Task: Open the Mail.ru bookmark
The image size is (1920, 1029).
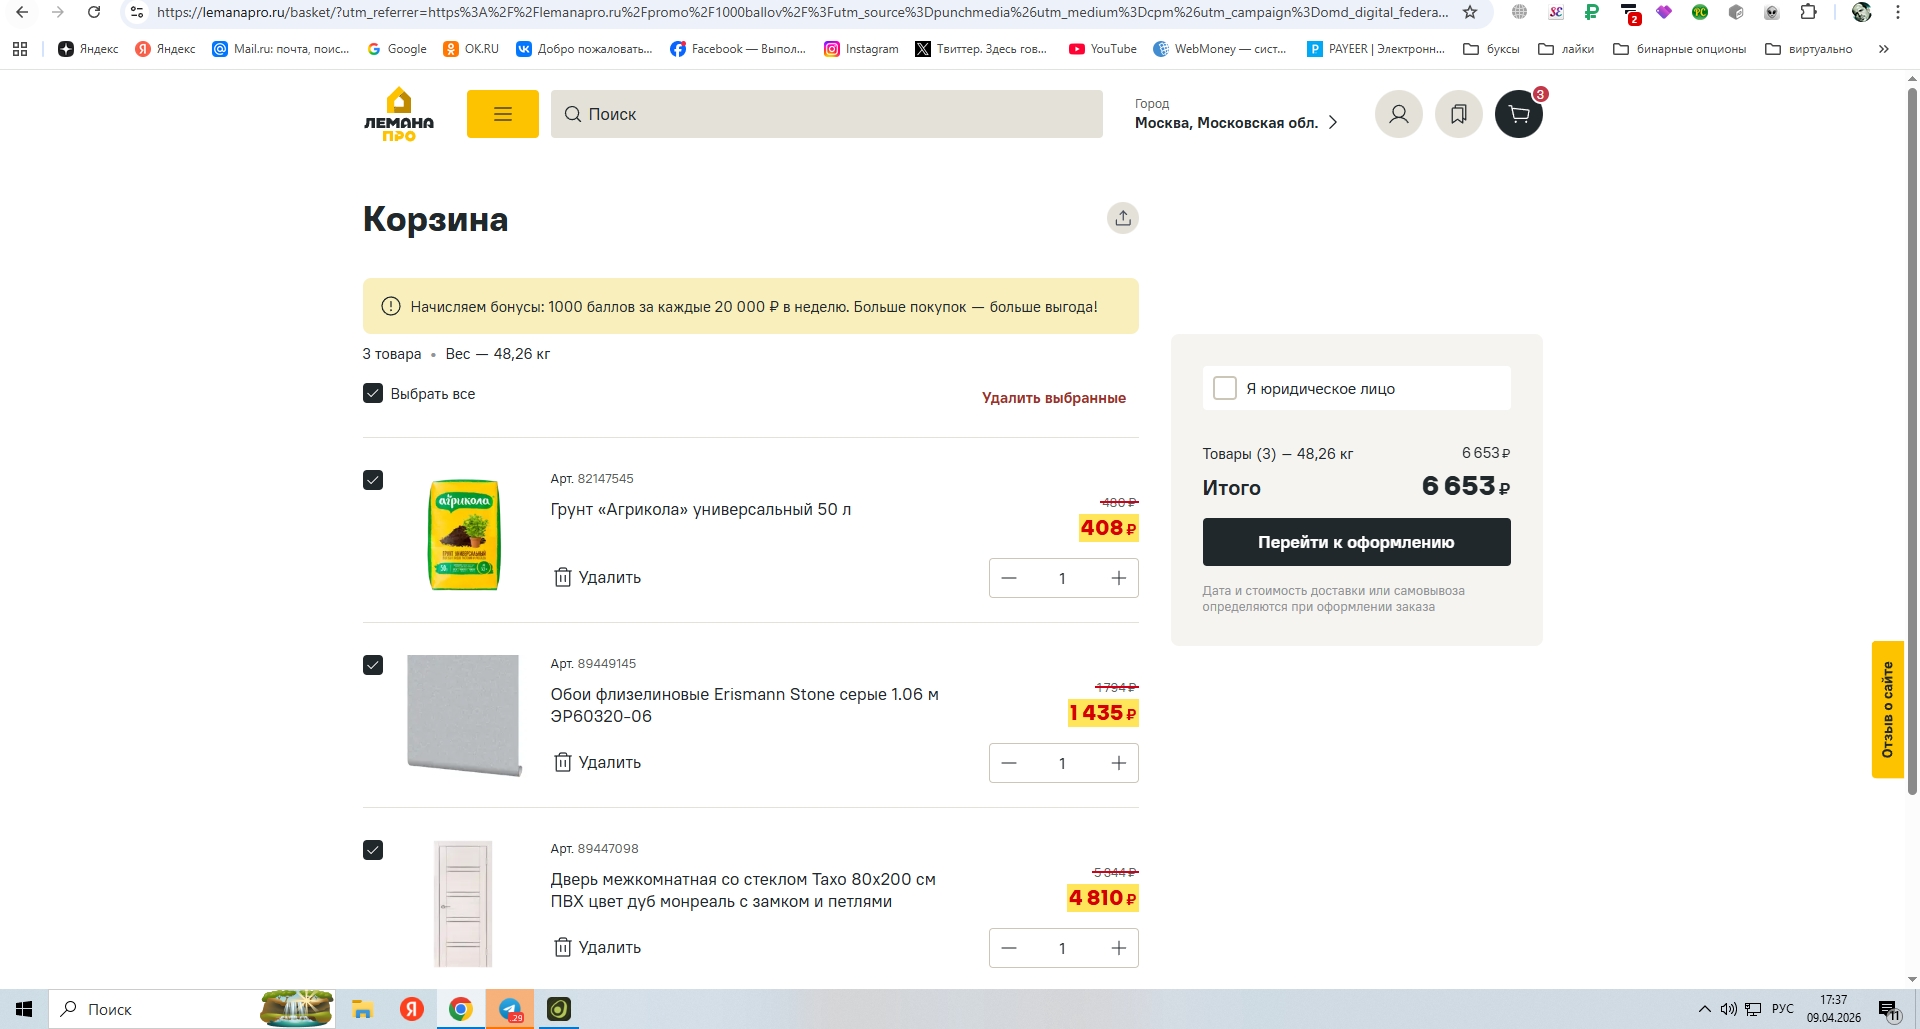Action: pos(281,49)
